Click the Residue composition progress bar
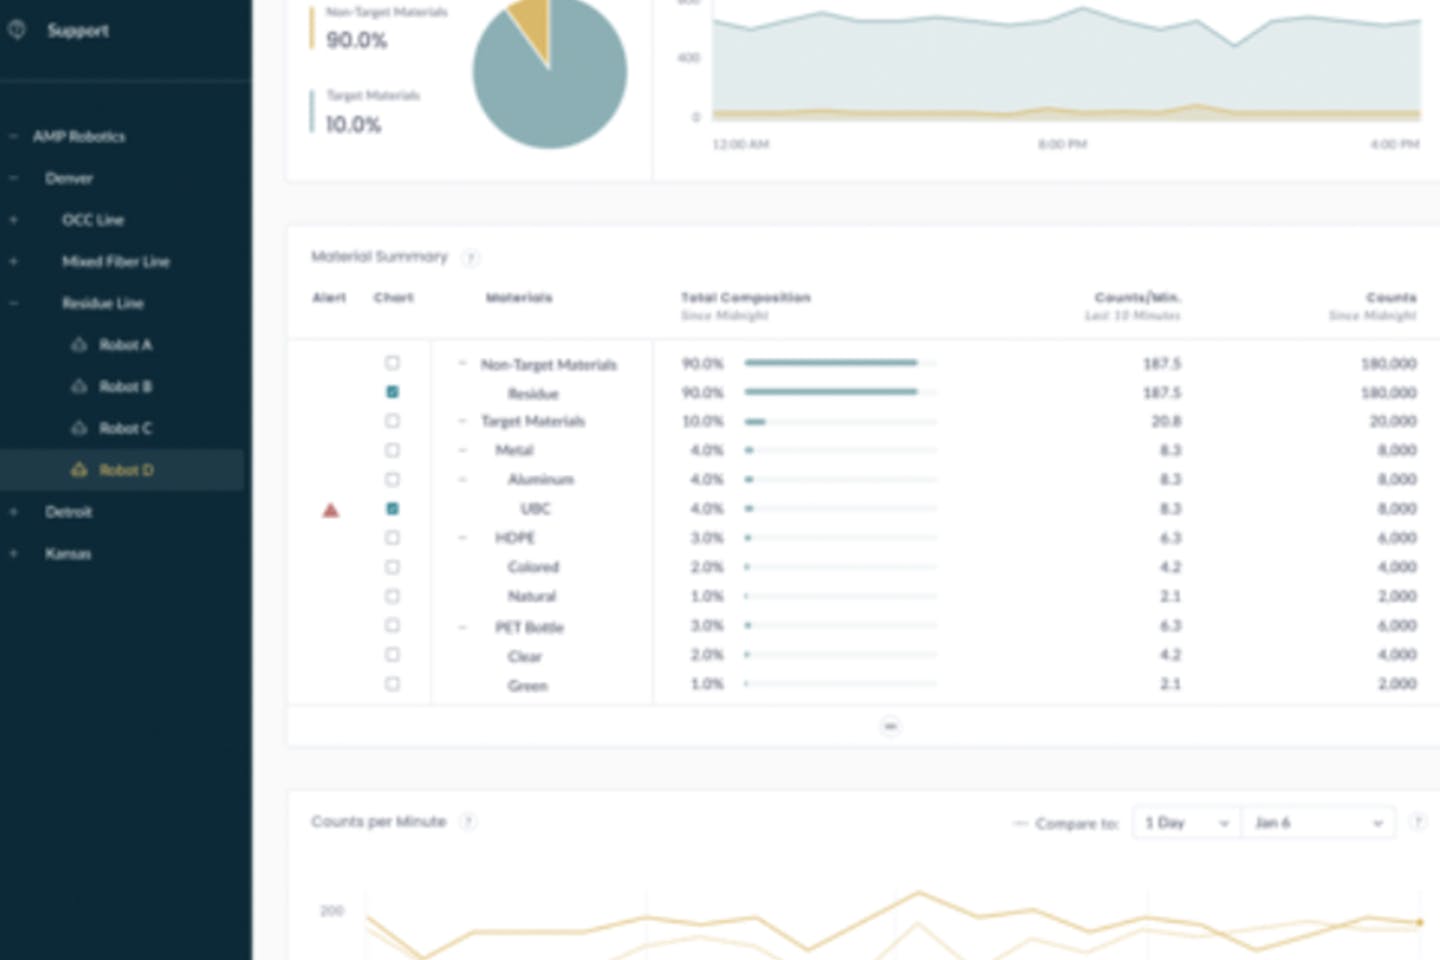This screenshot has height=960, width=1440. [840, 392]
